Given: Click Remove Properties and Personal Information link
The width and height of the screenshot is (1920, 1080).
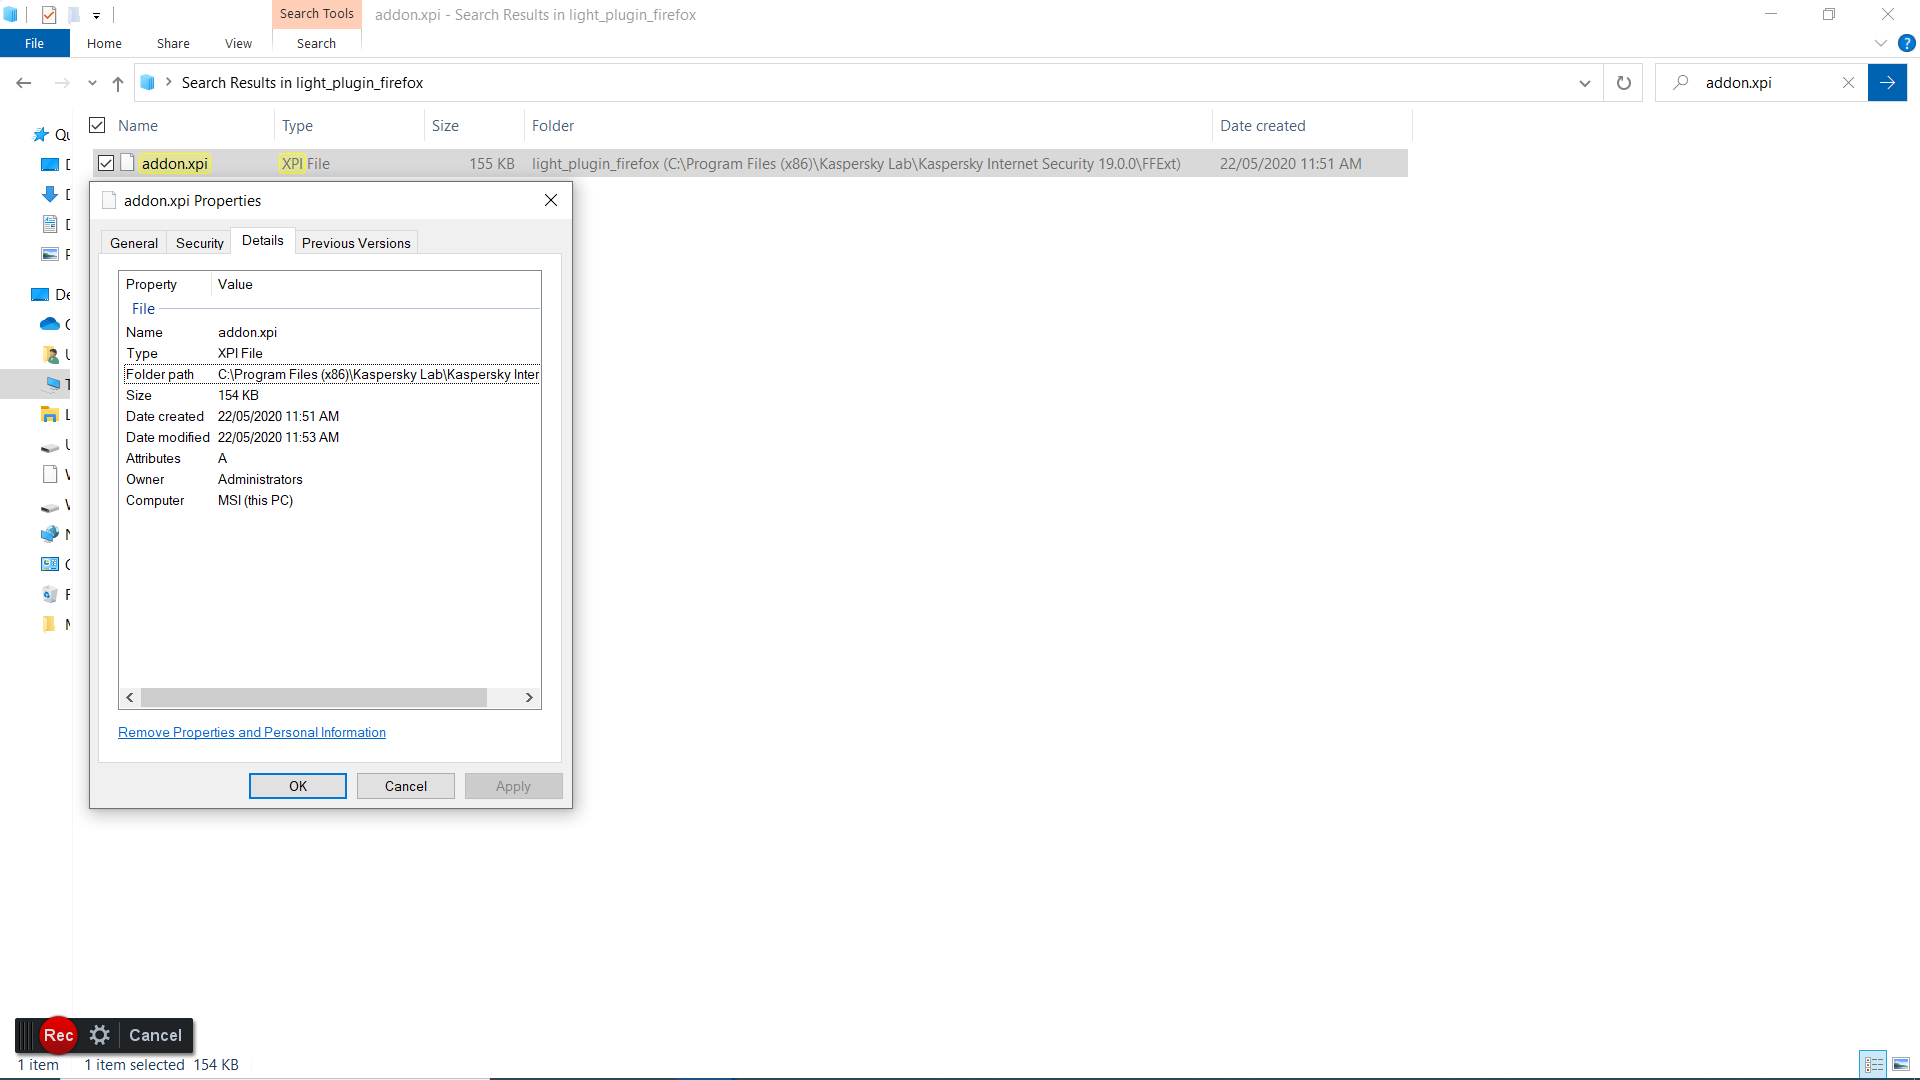Looking at the screenshot, I should pyautogui.click(x=252, y=732).
